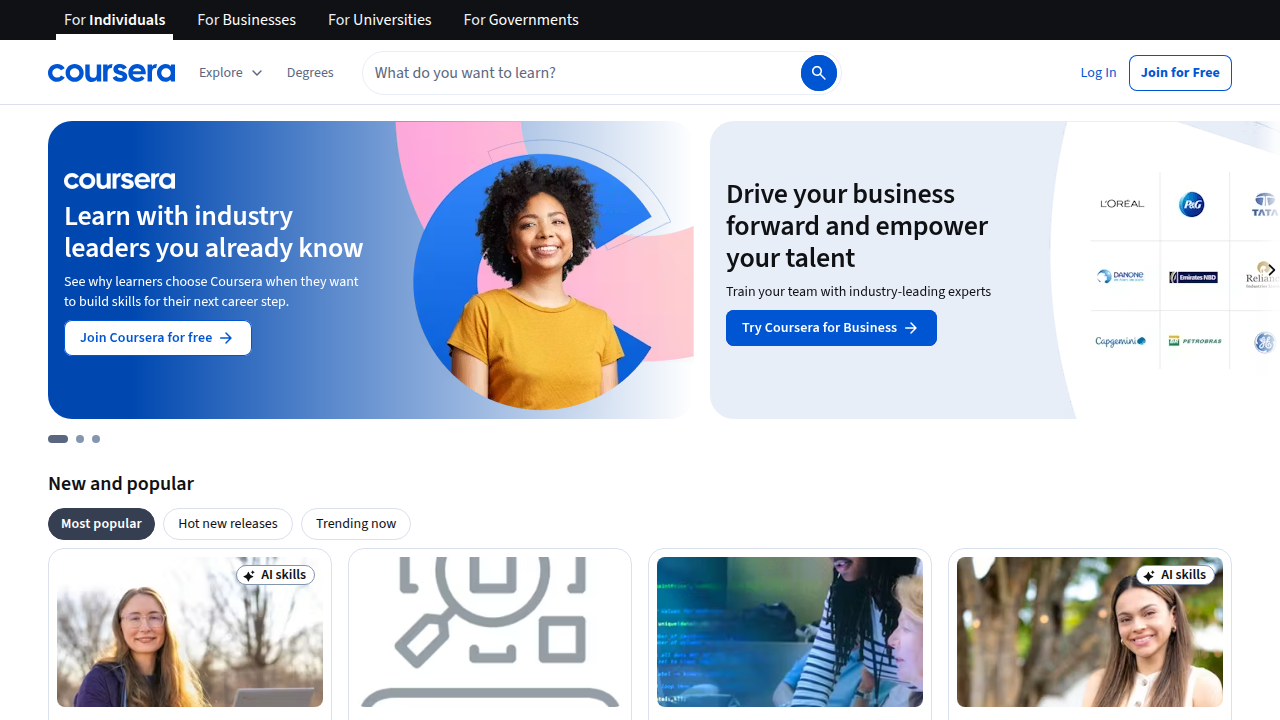The image size is (1280, 720).
Task: Go to third carousel slide dot
Action: click(96, 439)
